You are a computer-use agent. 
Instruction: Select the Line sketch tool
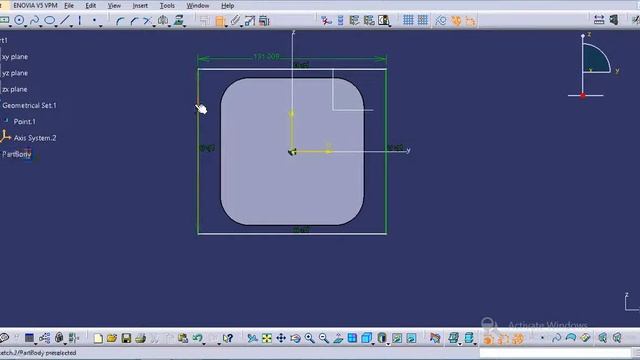[65, 20]
